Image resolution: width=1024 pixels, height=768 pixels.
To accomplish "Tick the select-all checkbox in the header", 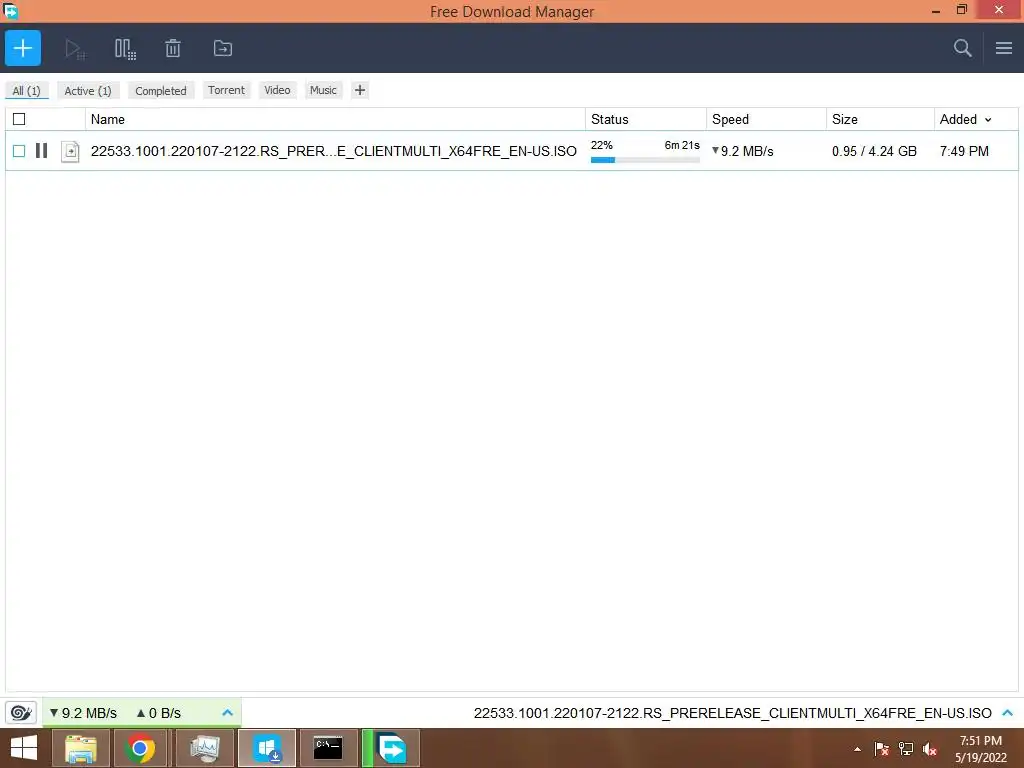I will [19, 119].
